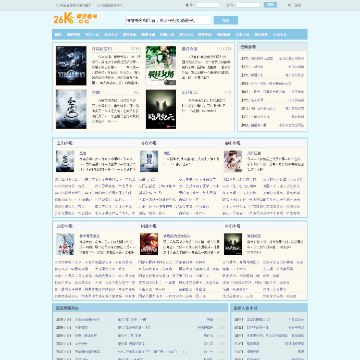Open the first featured book title link
This screenshot has width=360, height=360.
coord(102,49)
